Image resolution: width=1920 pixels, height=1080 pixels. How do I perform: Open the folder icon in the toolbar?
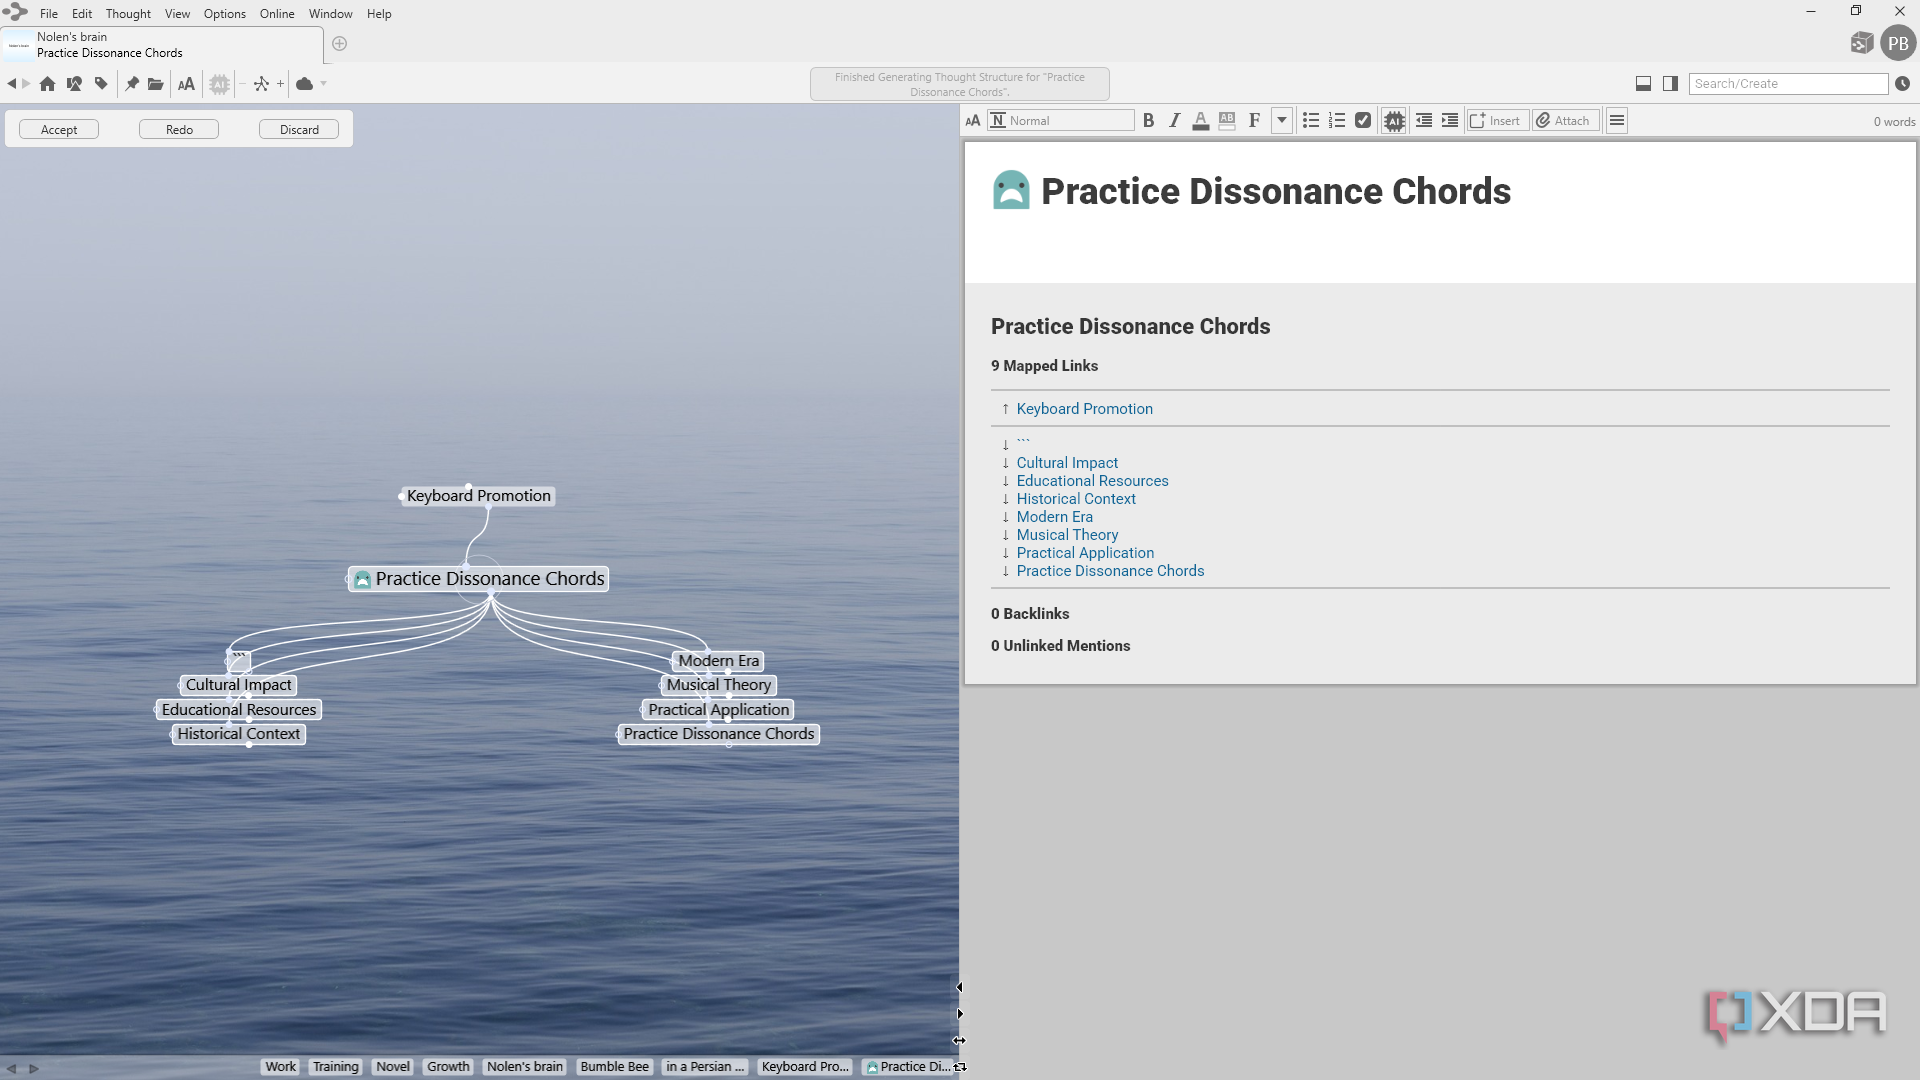(156, 84)
